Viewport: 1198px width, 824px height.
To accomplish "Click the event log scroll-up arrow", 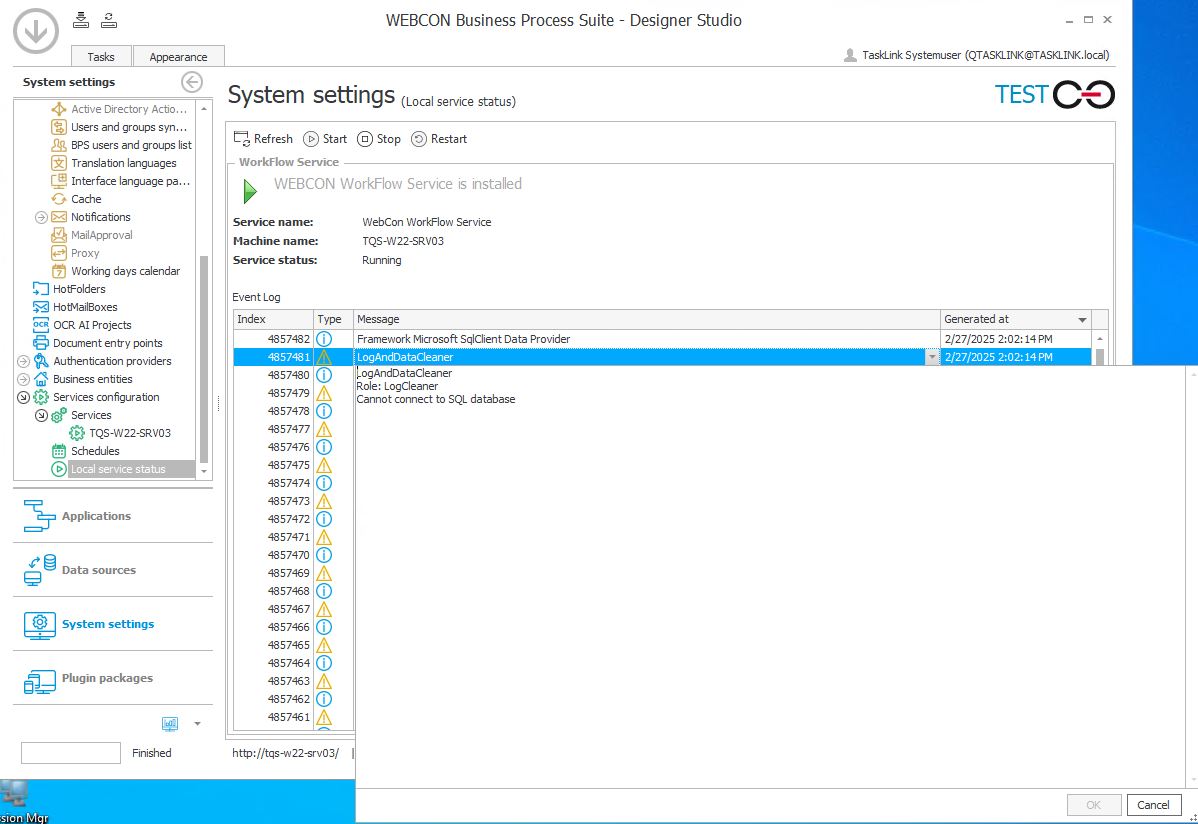I will pos(1100,339).
